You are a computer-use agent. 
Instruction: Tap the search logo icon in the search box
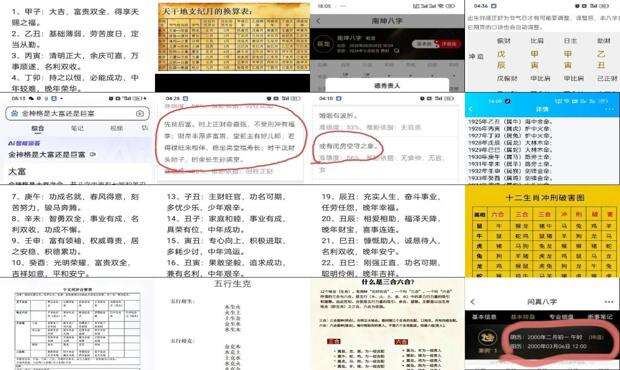pyautogui.click(x=14, y=113)
